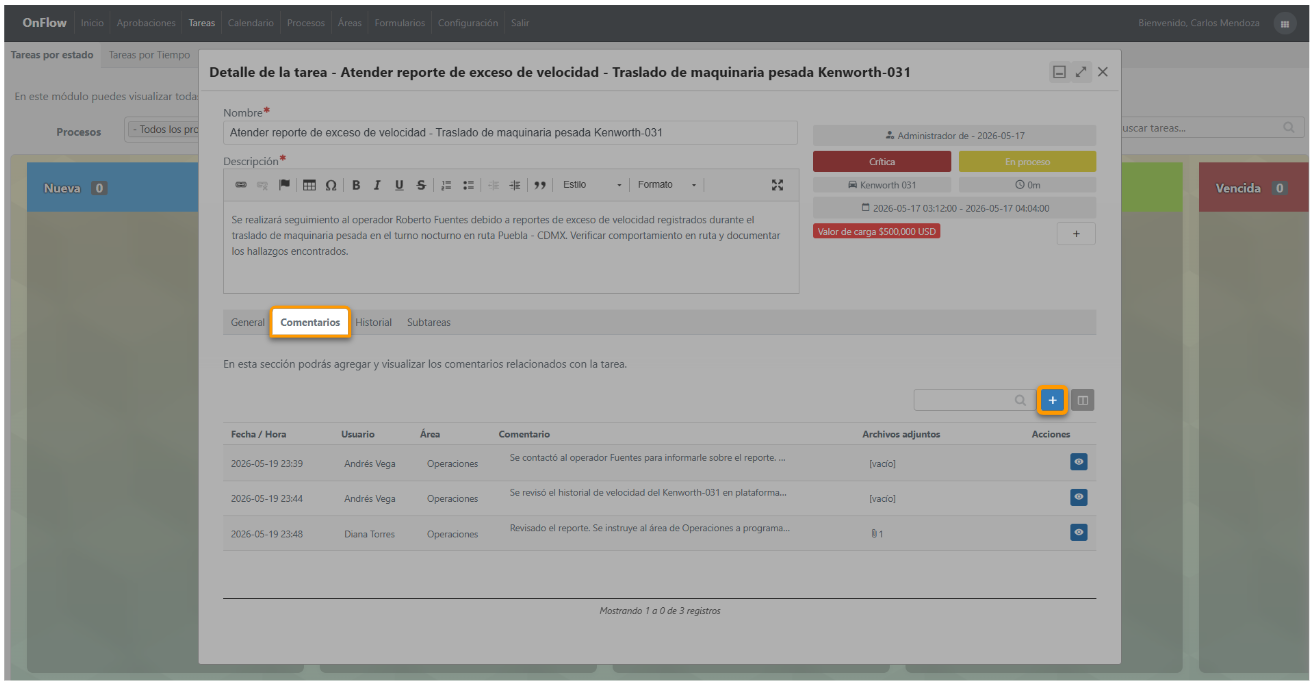Click the Nombre input field
Viewport: 1316px width, 685px height.
click(510, 132)
